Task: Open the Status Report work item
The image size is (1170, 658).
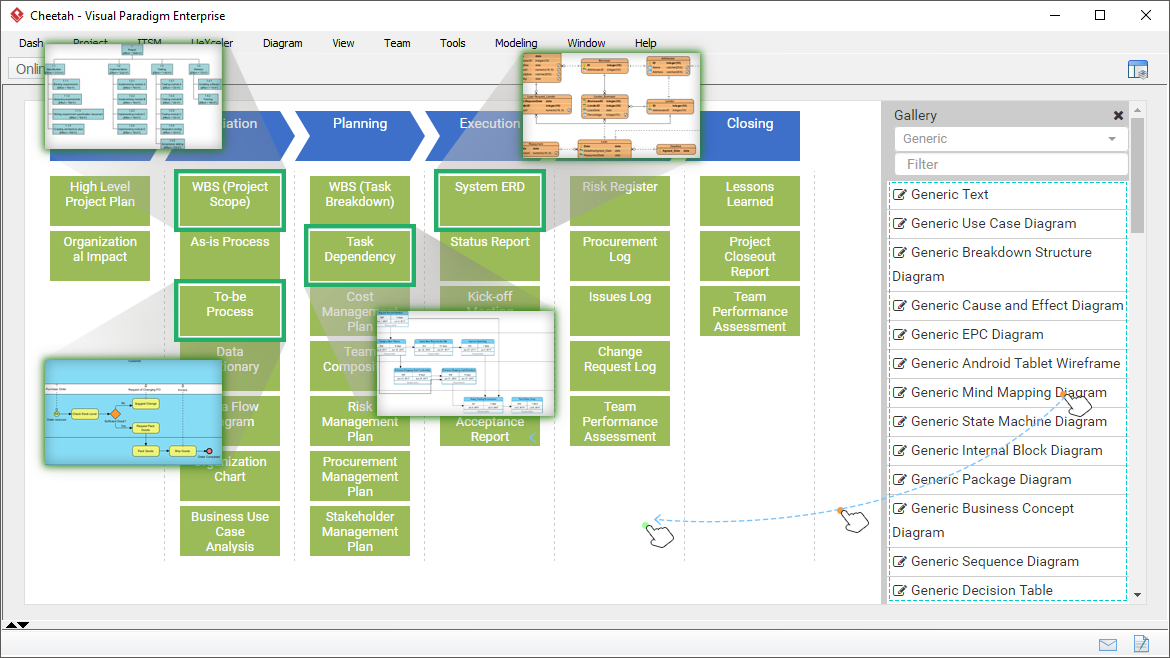Action: coord(489,256)
